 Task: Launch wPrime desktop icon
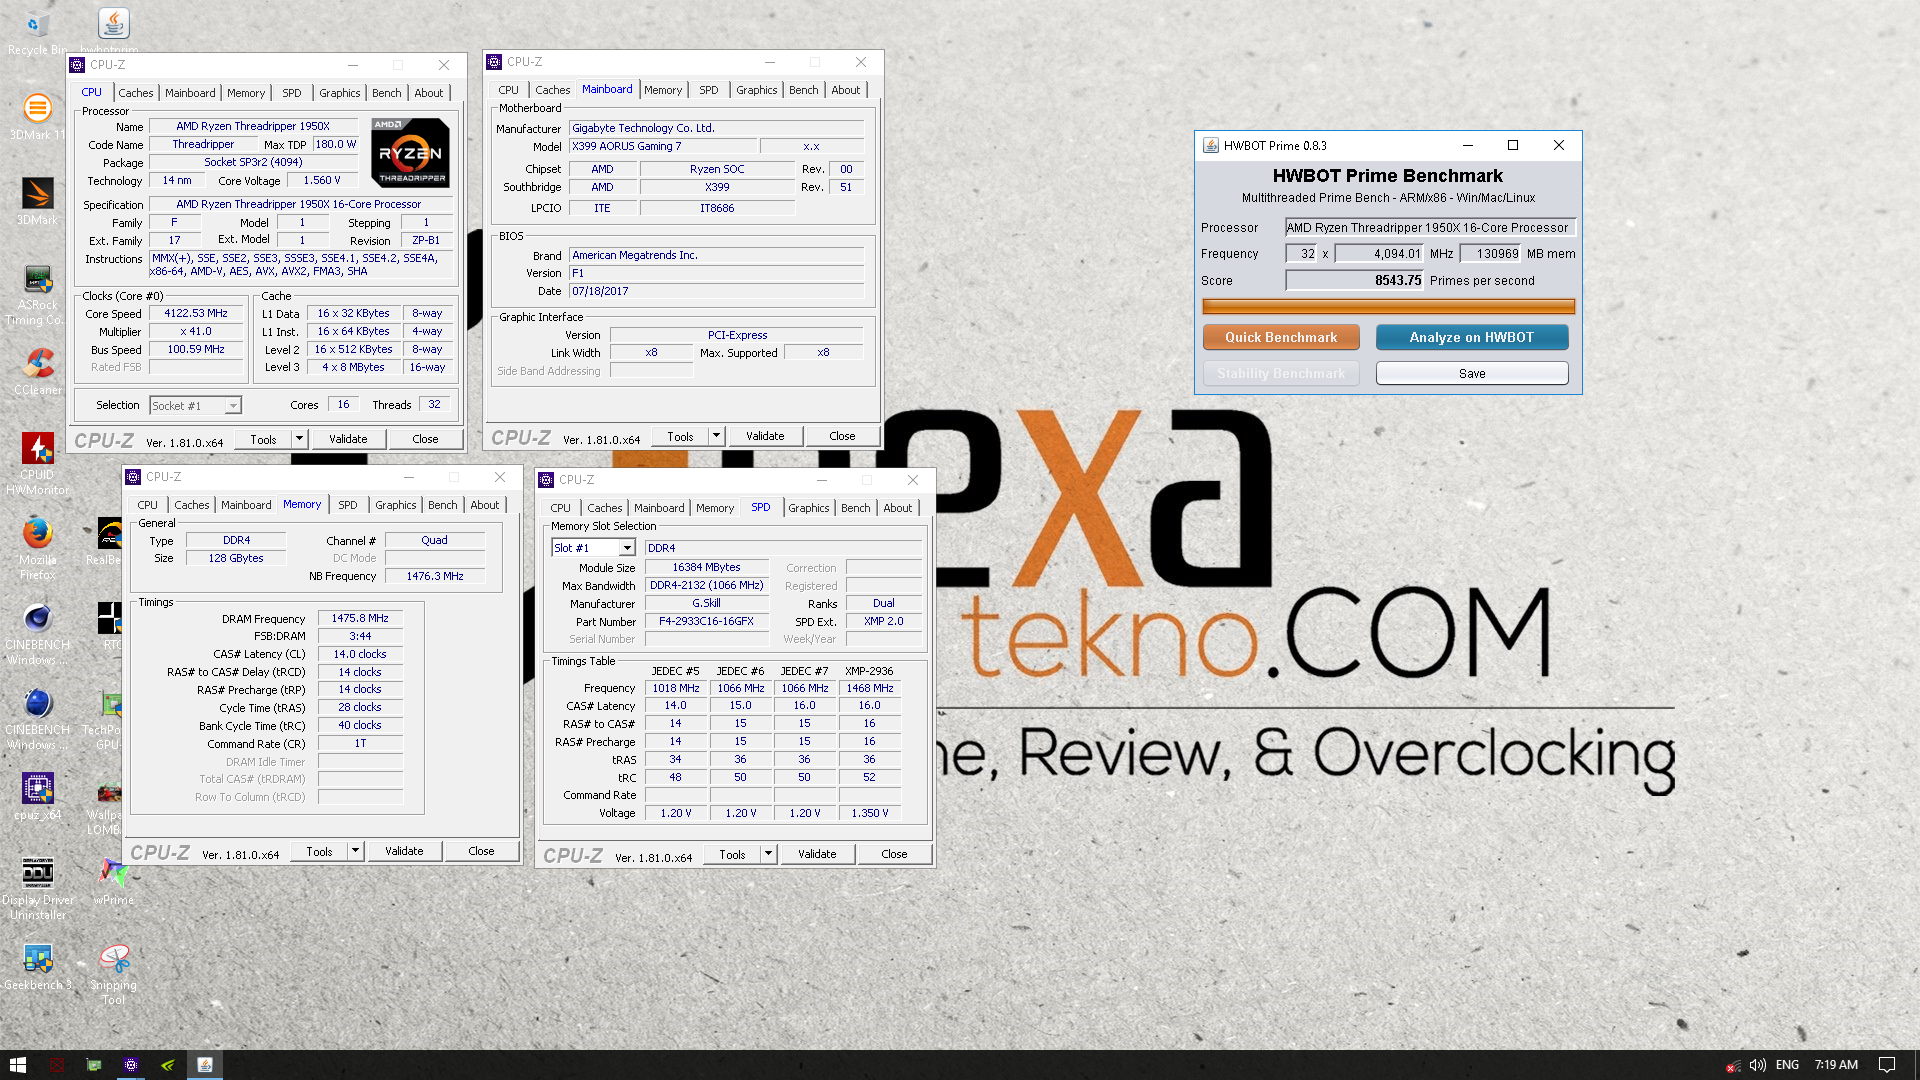tap(114, 880)
